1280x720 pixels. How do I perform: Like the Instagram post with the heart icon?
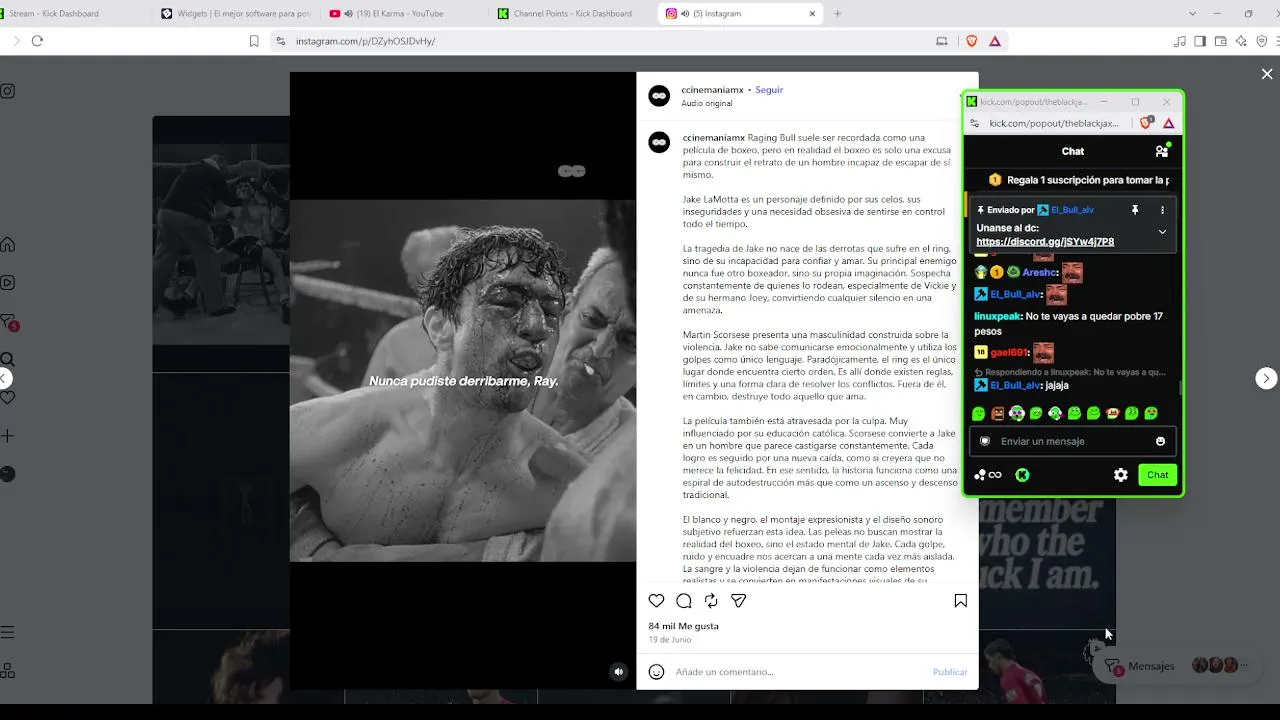point(656,601)
